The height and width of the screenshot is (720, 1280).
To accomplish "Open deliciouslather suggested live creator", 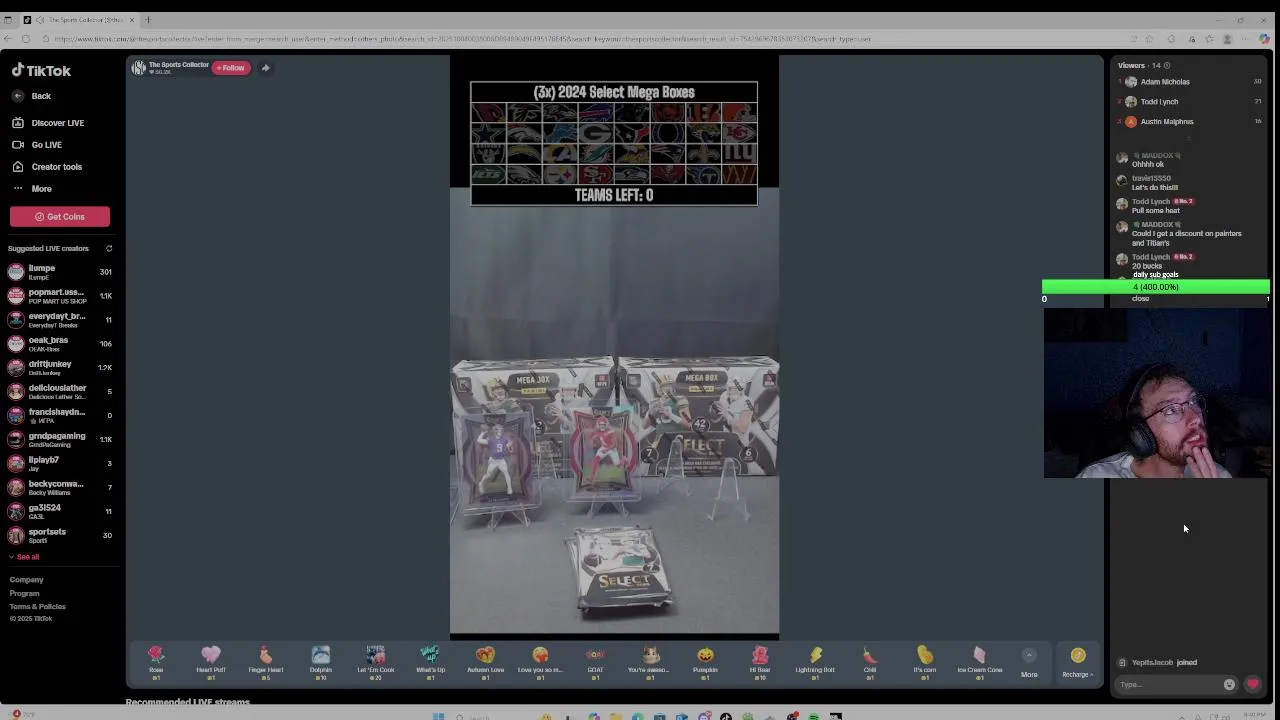I will pos(60,392).
